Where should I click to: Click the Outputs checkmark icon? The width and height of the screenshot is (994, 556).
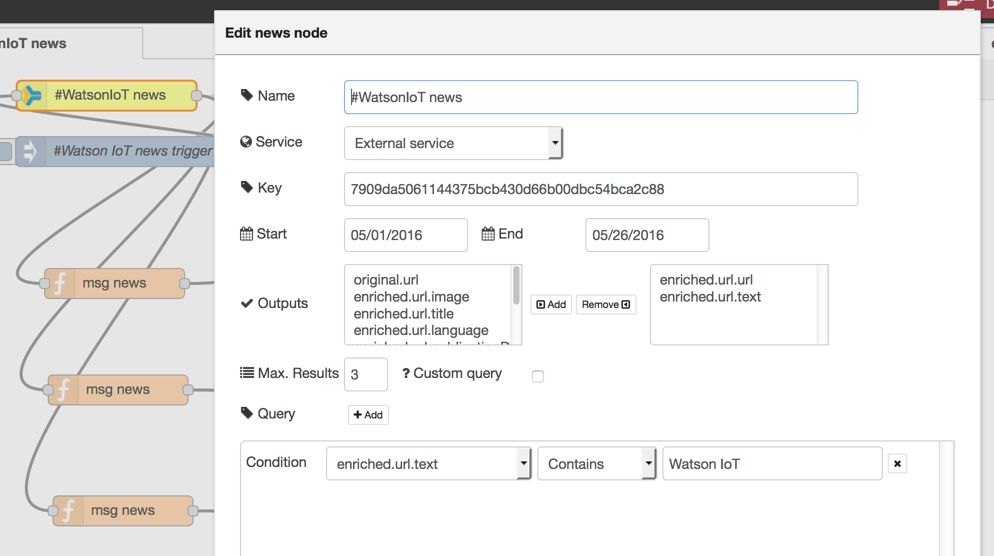pyautogui.click(x=247, y=303)
